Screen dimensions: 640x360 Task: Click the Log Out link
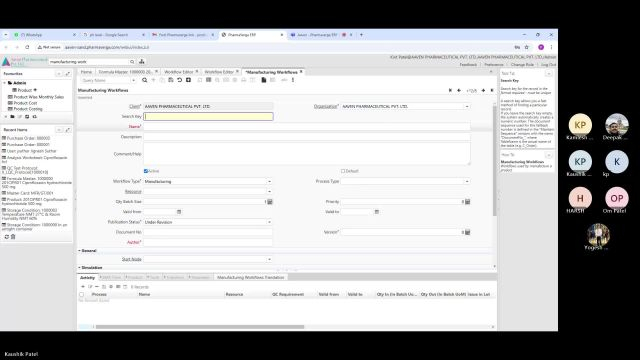point(548,64)
